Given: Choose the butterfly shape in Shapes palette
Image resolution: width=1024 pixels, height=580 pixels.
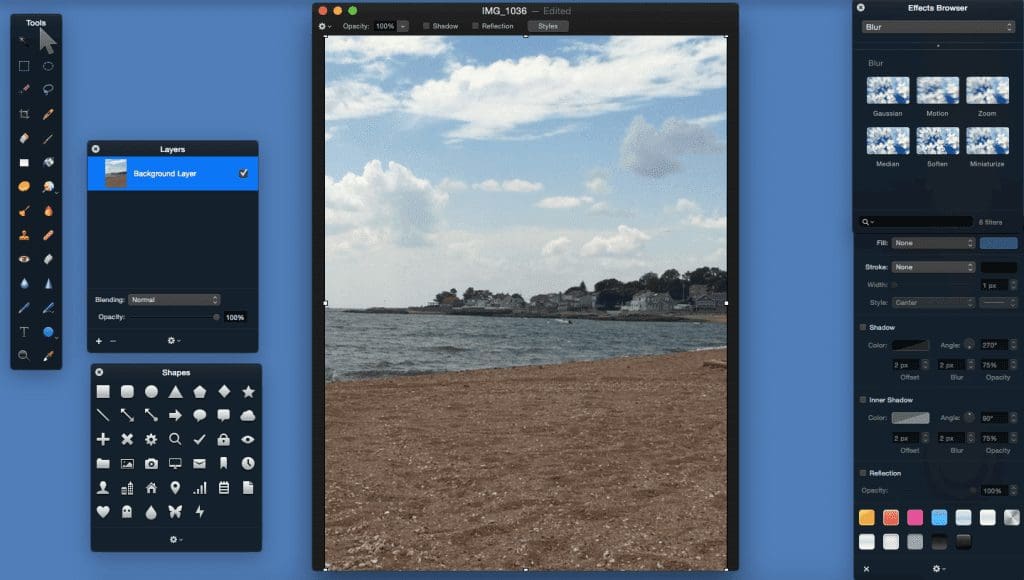Looking at the screenshot, I should 175,512.
